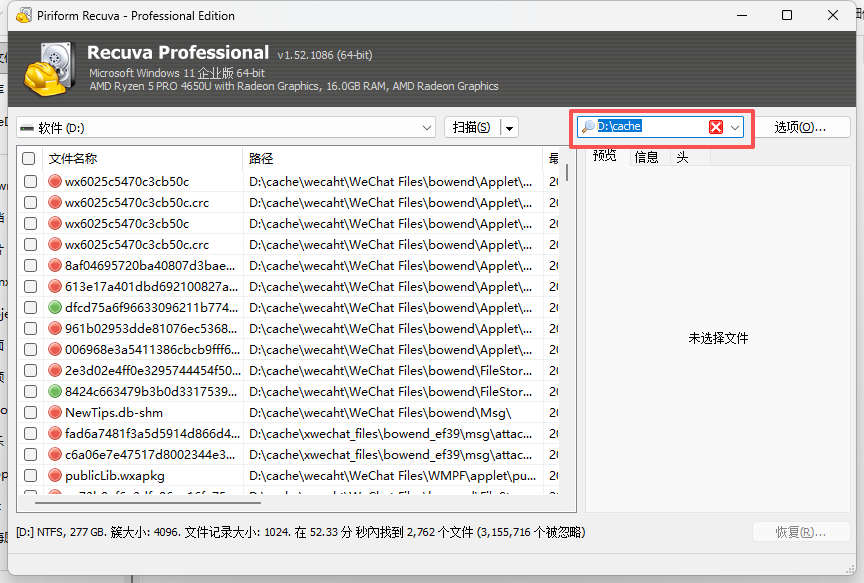
Task: Toggle the select-all checkbox in the header
Action: tap(29, 159)
